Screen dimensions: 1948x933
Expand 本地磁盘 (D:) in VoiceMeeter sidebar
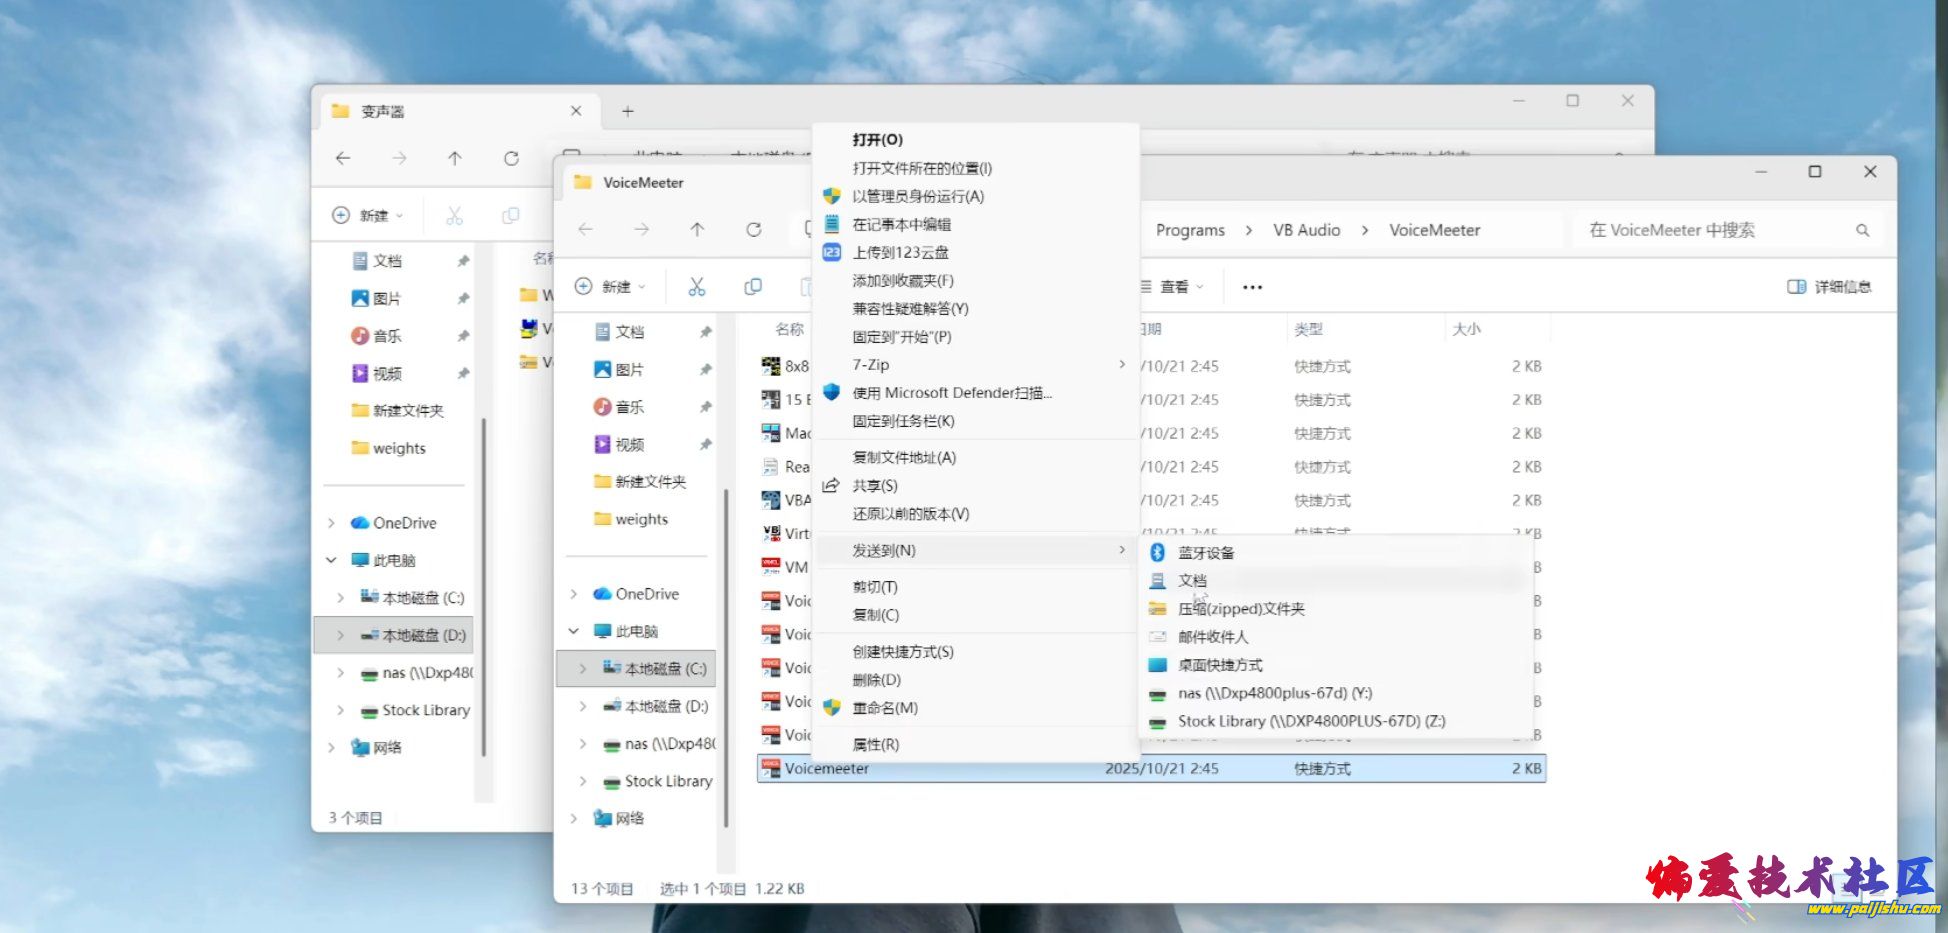pyautogui.click(x=583, y=706)
